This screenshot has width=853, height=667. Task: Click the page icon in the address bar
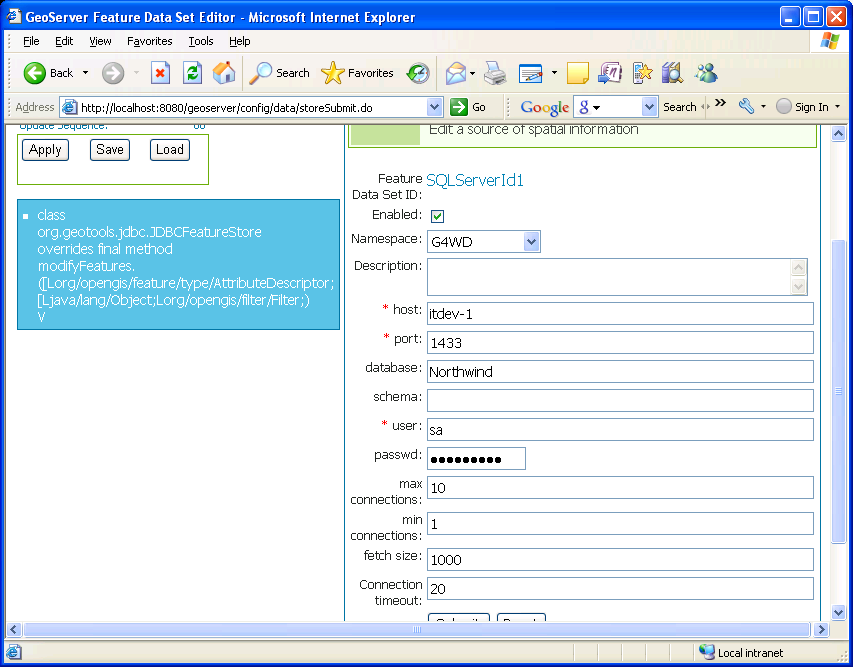[69, 107]
